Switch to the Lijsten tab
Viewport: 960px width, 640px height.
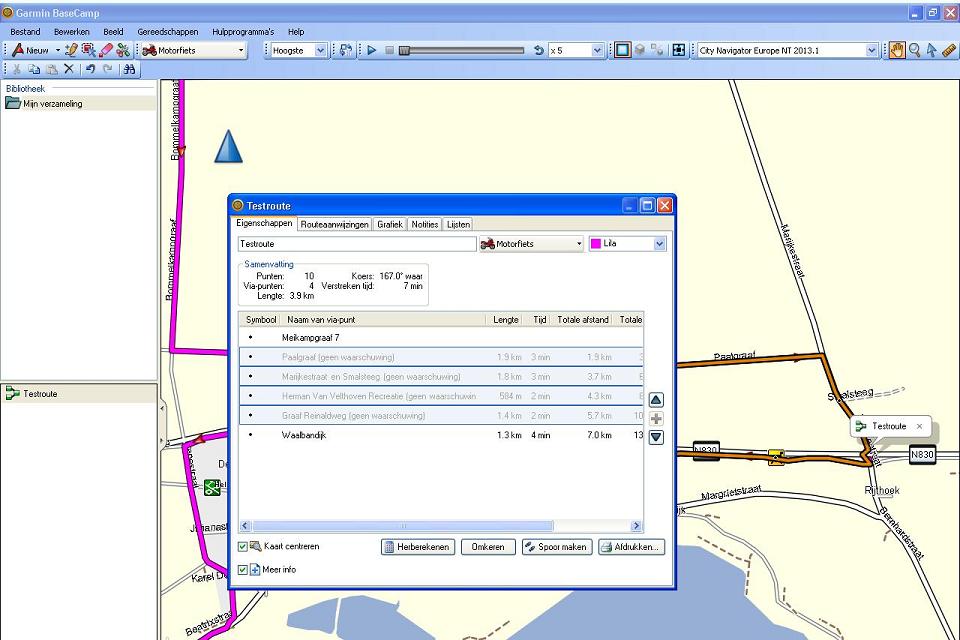458,224
